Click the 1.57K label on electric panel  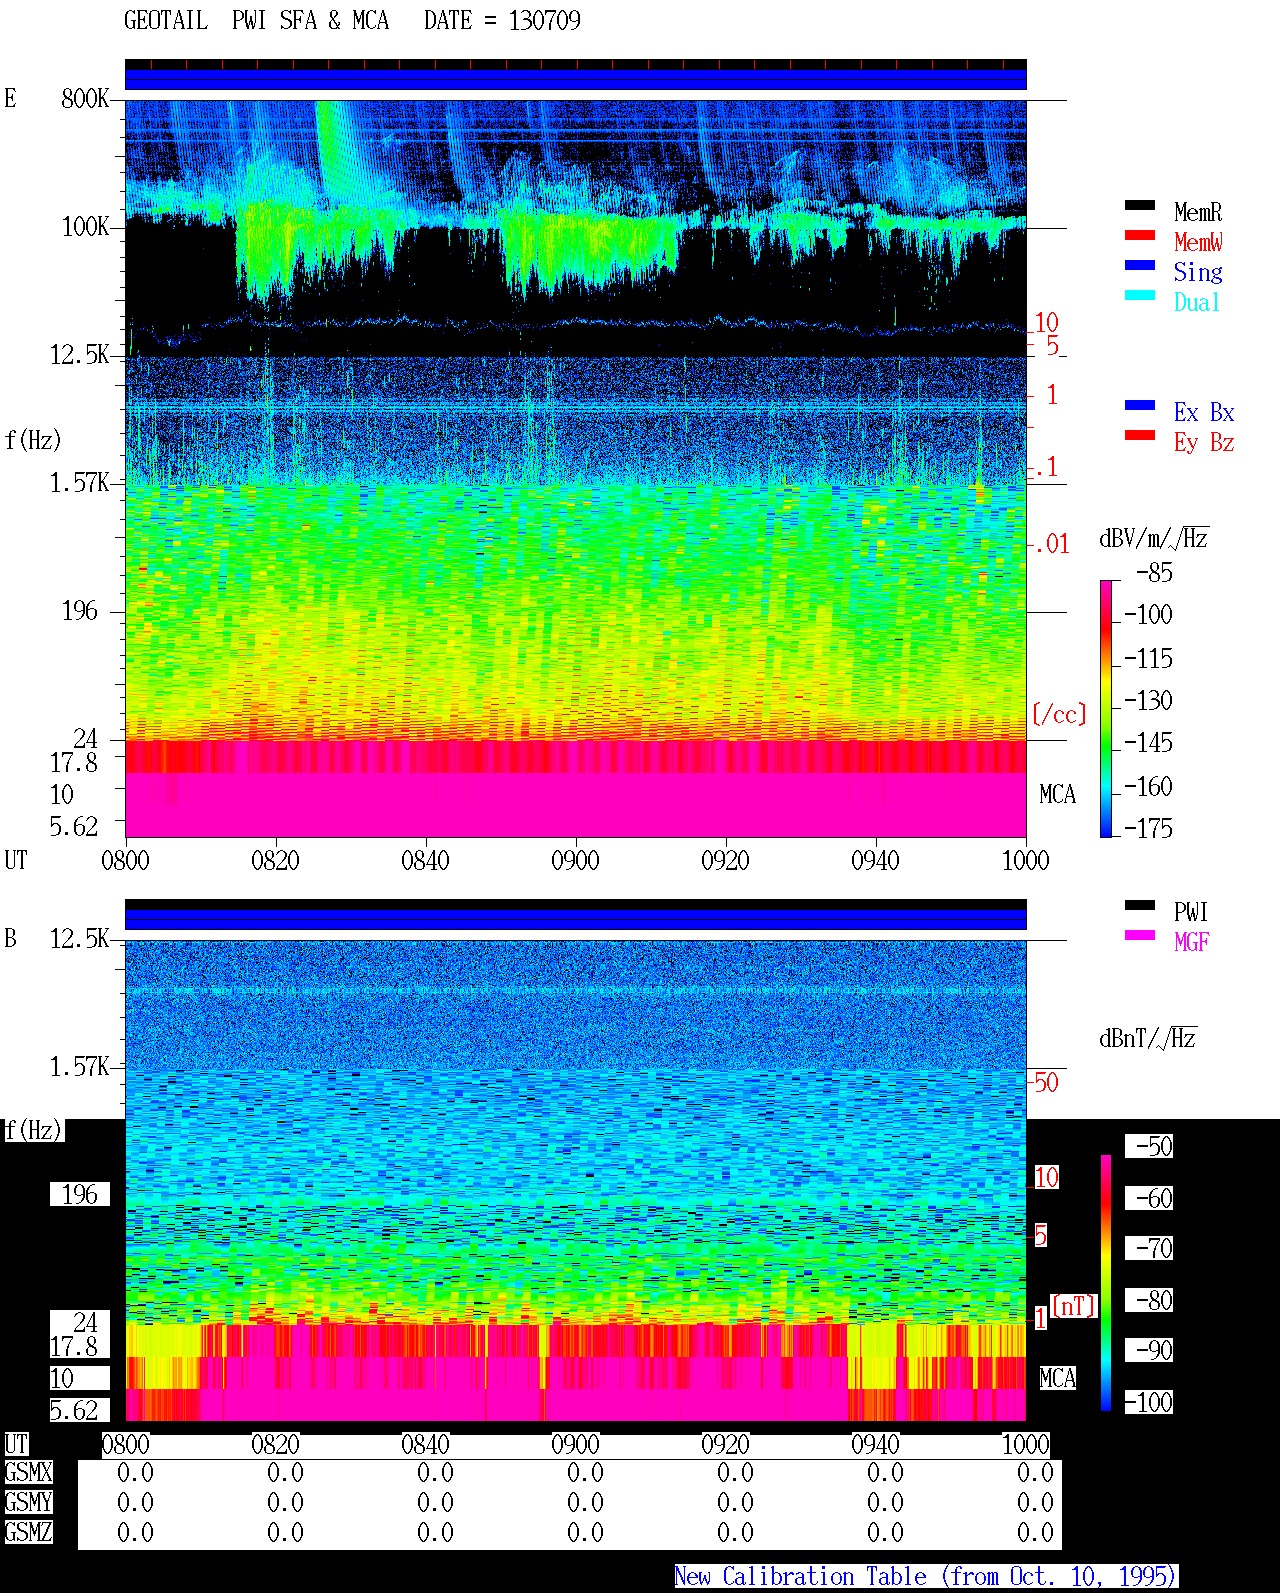pyautogui.click(x=80, y=483)
